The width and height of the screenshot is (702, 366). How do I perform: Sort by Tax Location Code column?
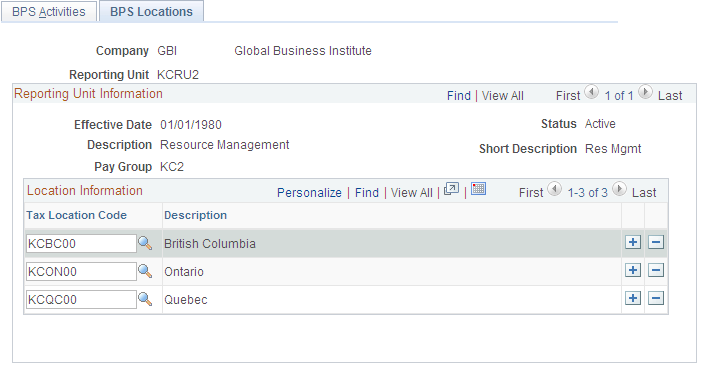click(x=77, y=215)
